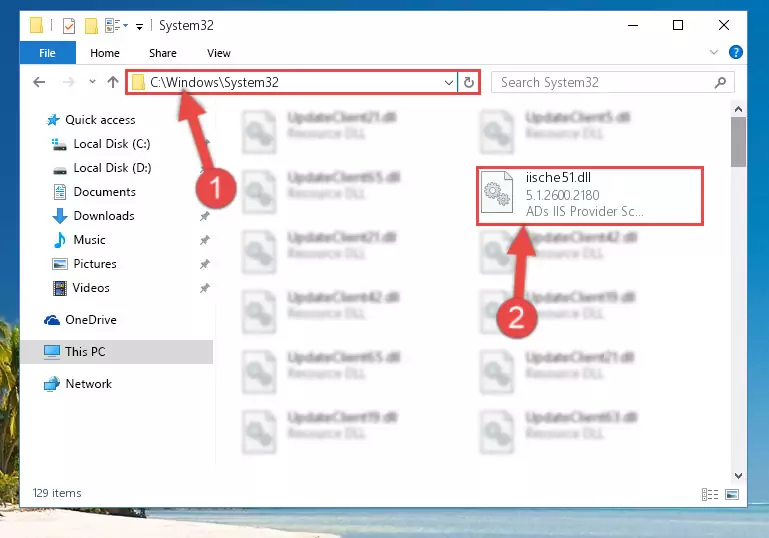Click version text 5.1.2600.2180

click(563, 195)
